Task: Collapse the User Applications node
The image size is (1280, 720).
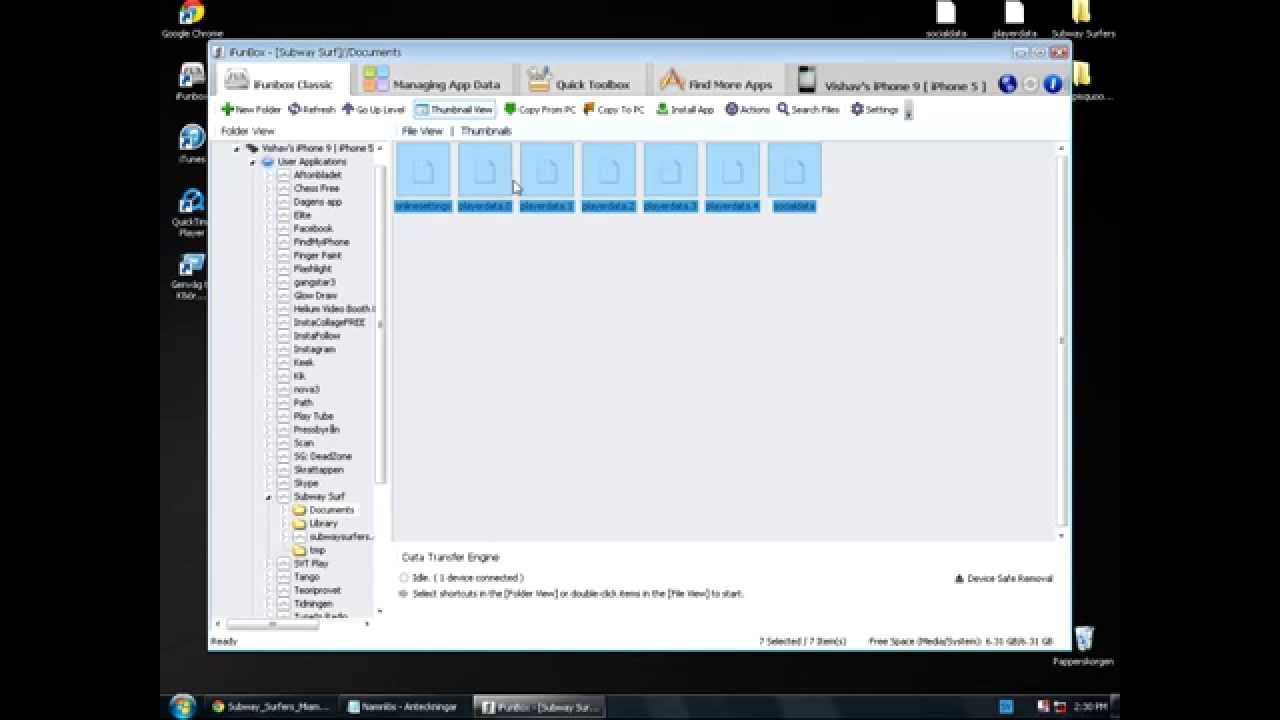Action: (252, 162)
